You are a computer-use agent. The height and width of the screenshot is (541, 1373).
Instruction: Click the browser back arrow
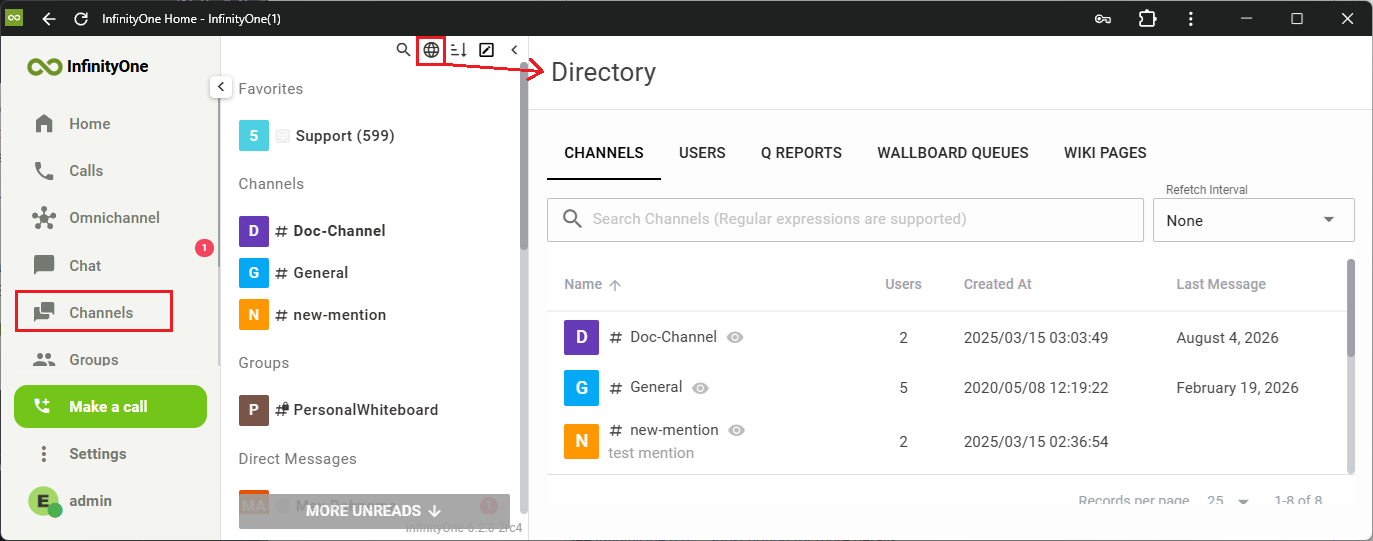tap(49, 19)
